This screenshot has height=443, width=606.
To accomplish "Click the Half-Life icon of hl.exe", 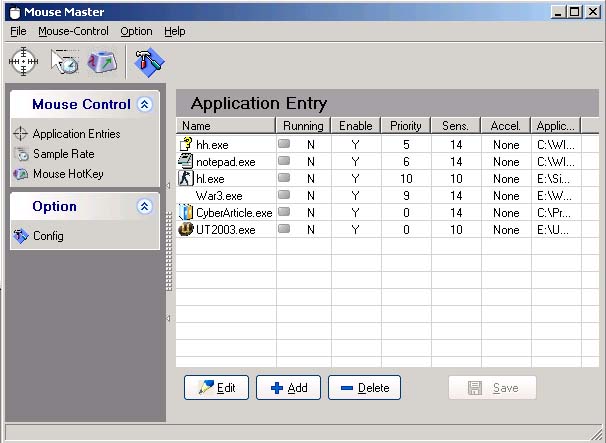I will [186, 178].
